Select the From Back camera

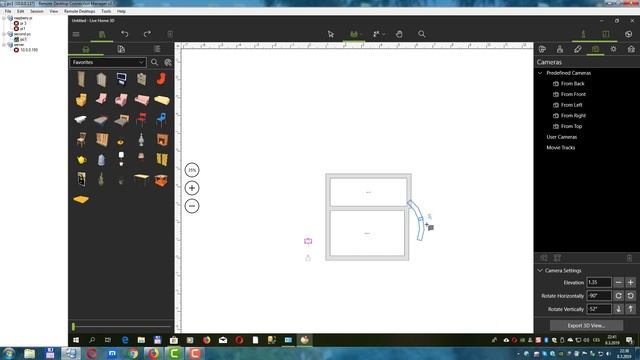coord(572,84)
